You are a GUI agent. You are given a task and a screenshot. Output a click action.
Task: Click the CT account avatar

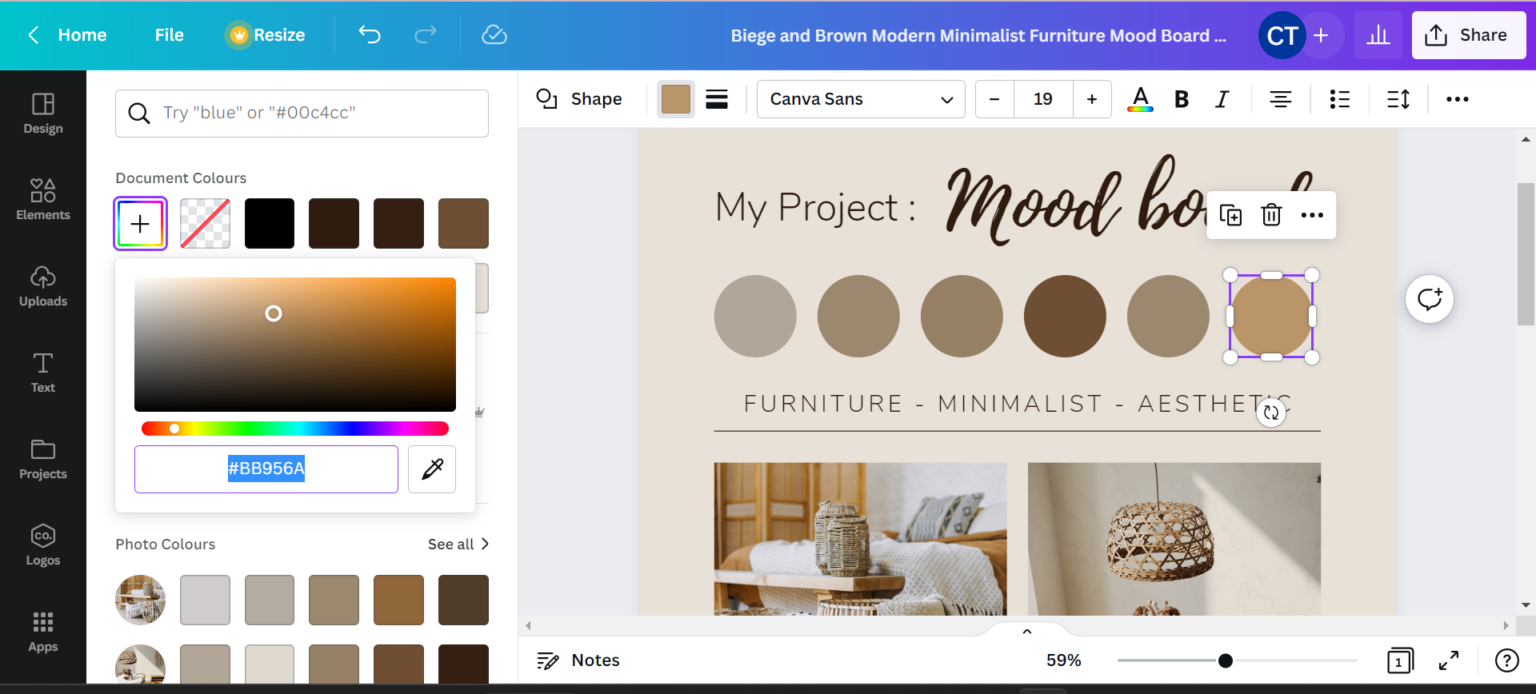tap(1282, 36)
